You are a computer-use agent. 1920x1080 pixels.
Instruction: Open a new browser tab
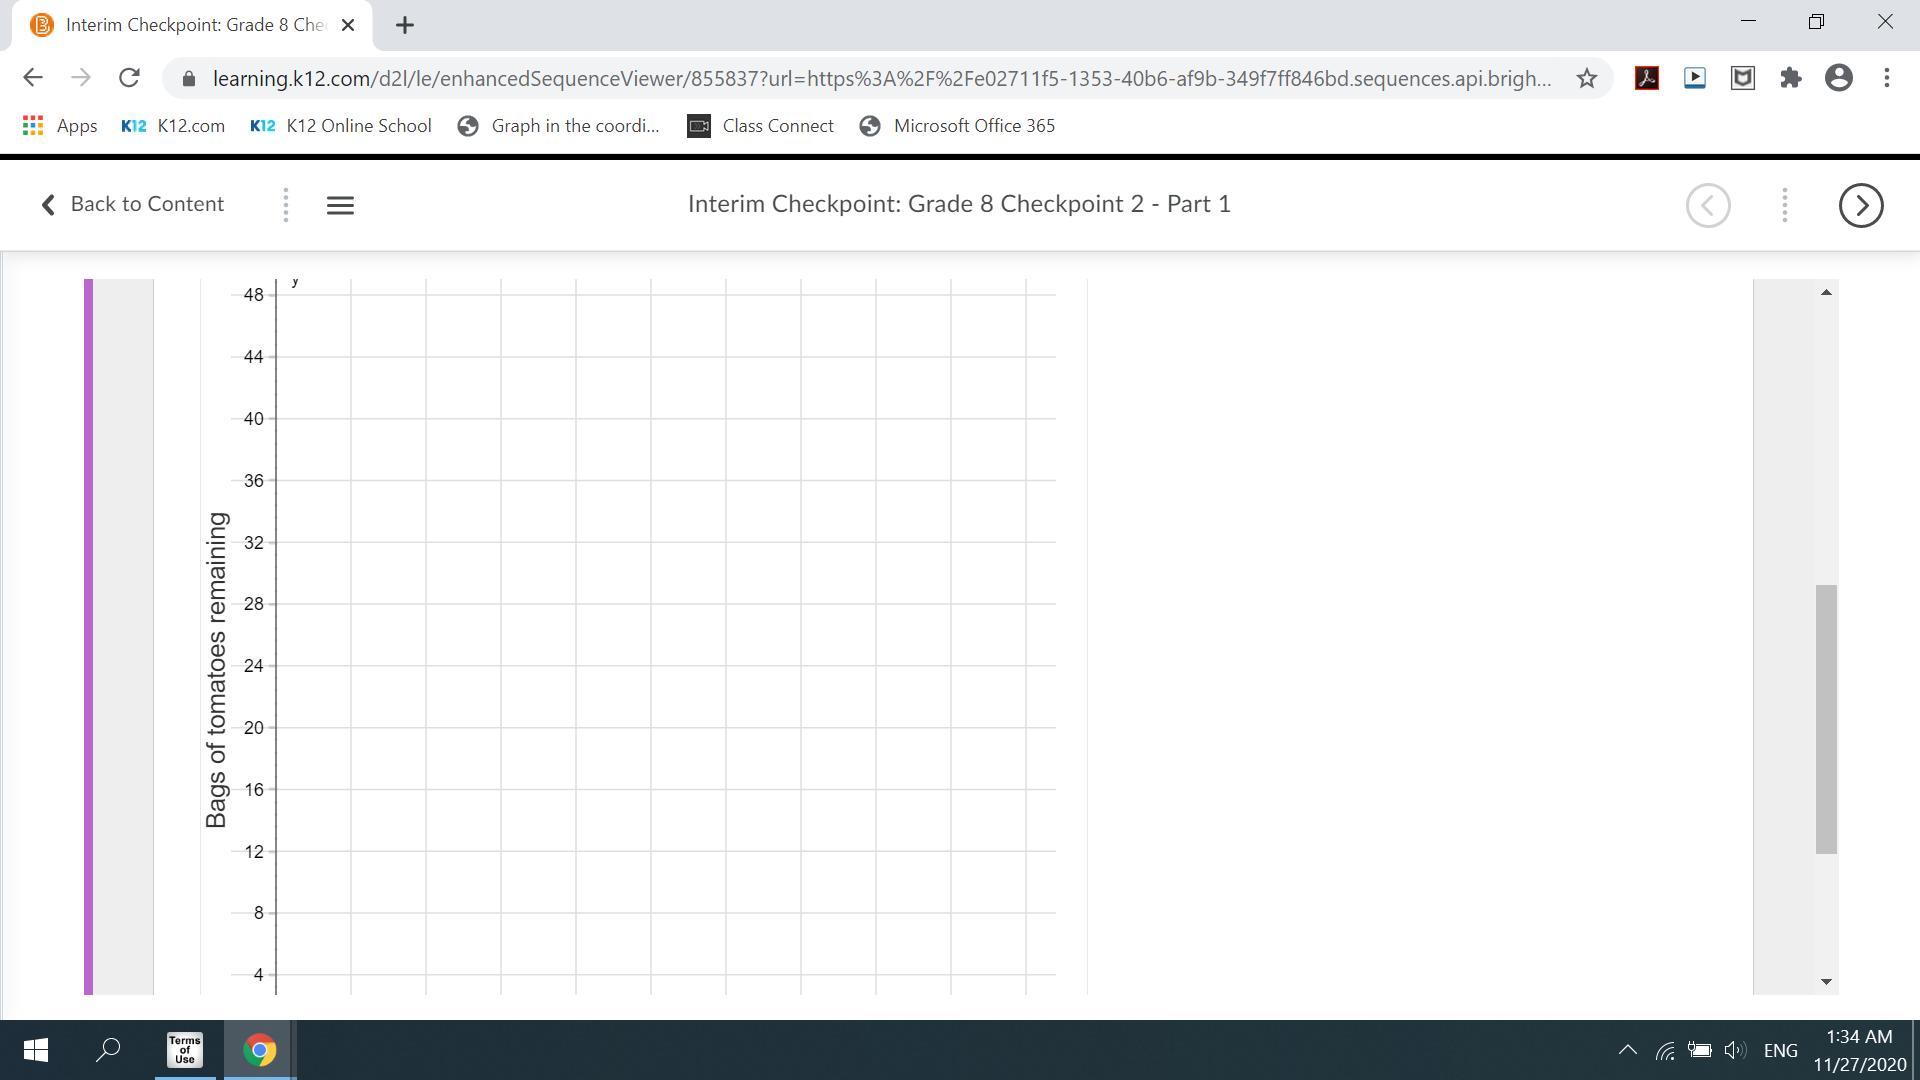[404, 25]
